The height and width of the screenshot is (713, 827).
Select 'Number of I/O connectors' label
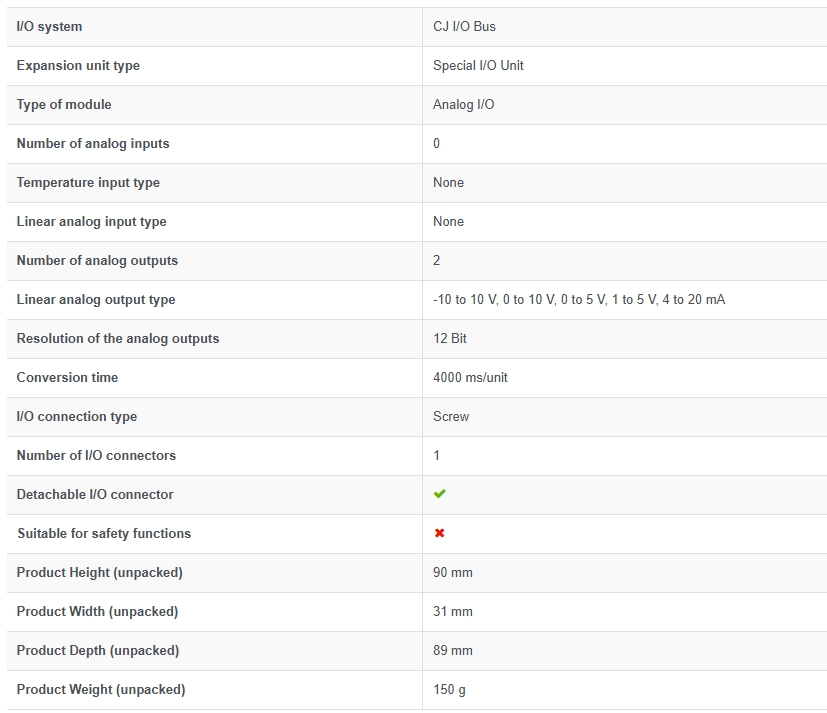(96, 456)
